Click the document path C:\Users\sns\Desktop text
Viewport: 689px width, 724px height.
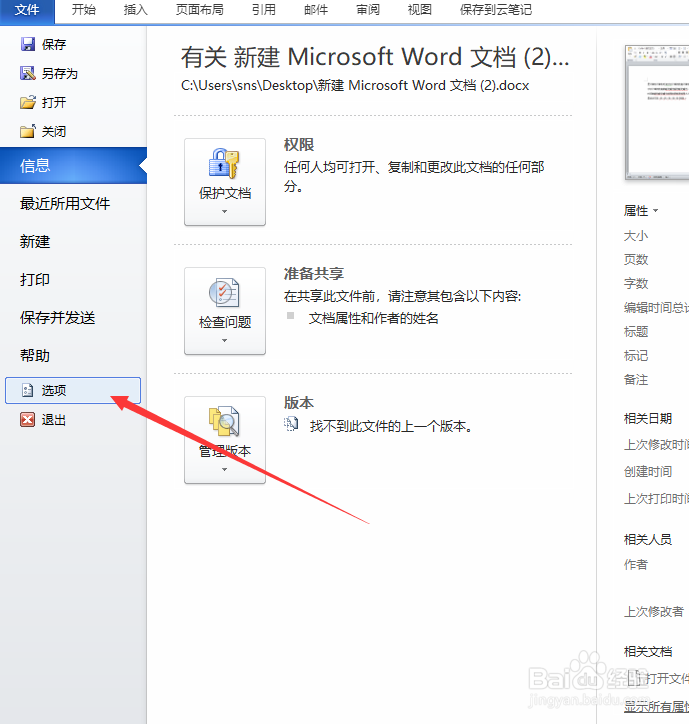click(x=355, y=85)
